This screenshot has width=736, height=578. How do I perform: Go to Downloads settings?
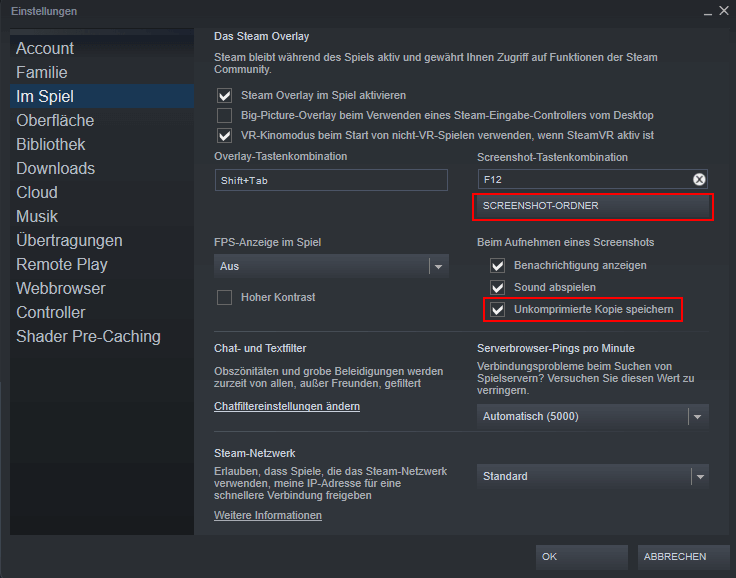tap(102, 168)
